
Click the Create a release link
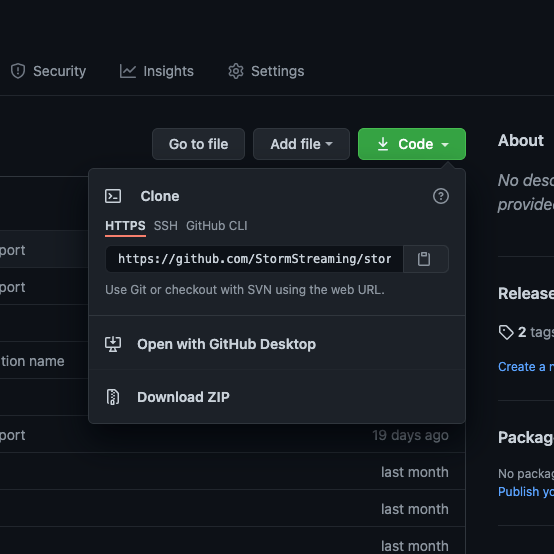526,367
